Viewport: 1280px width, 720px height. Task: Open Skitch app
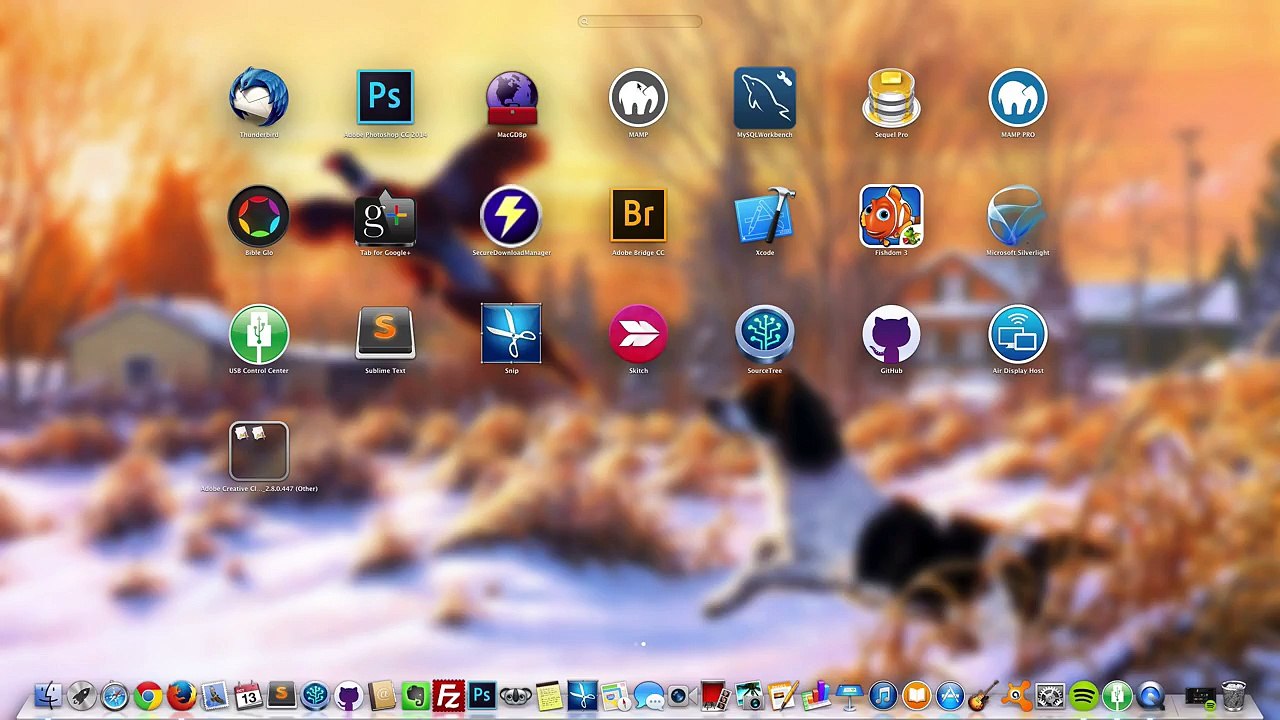638,334
